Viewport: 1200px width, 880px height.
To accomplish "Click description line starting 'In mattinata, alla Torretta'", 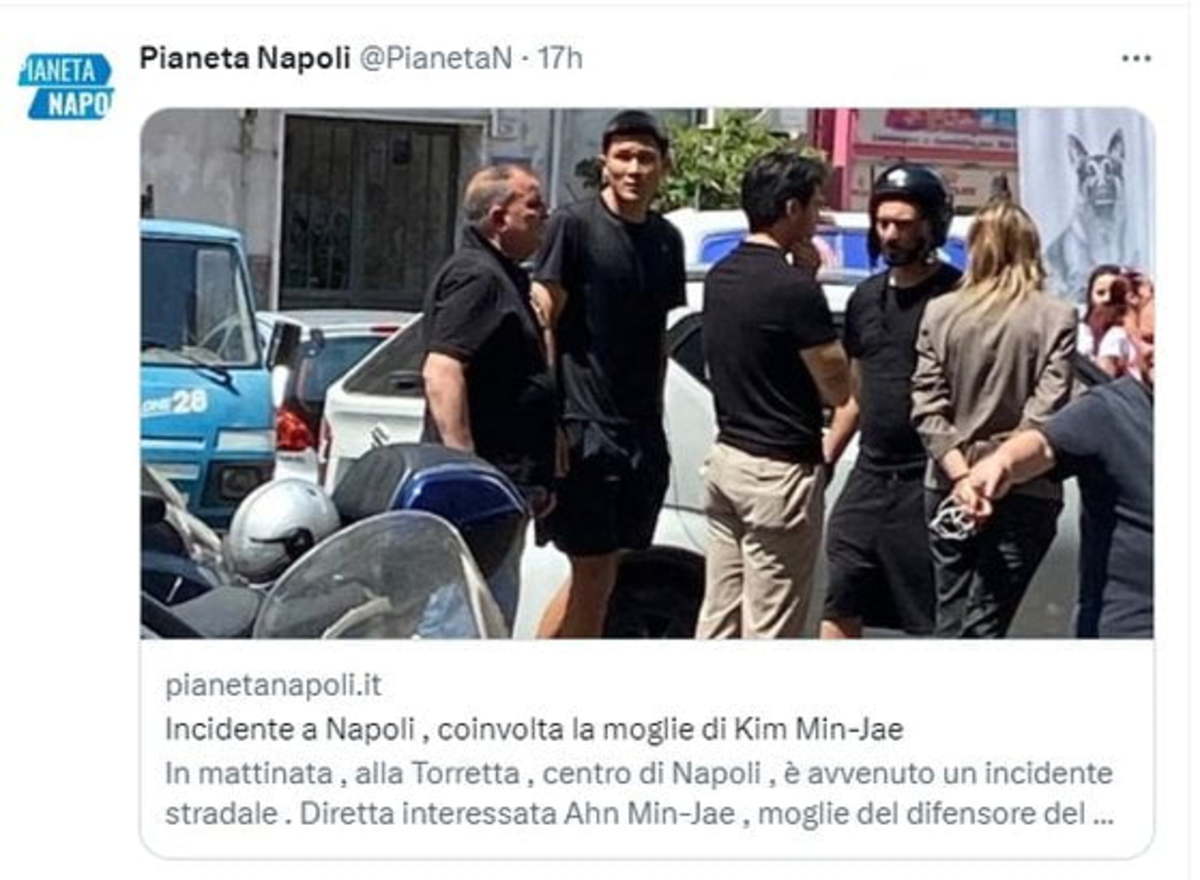I will tap(638, 773).
